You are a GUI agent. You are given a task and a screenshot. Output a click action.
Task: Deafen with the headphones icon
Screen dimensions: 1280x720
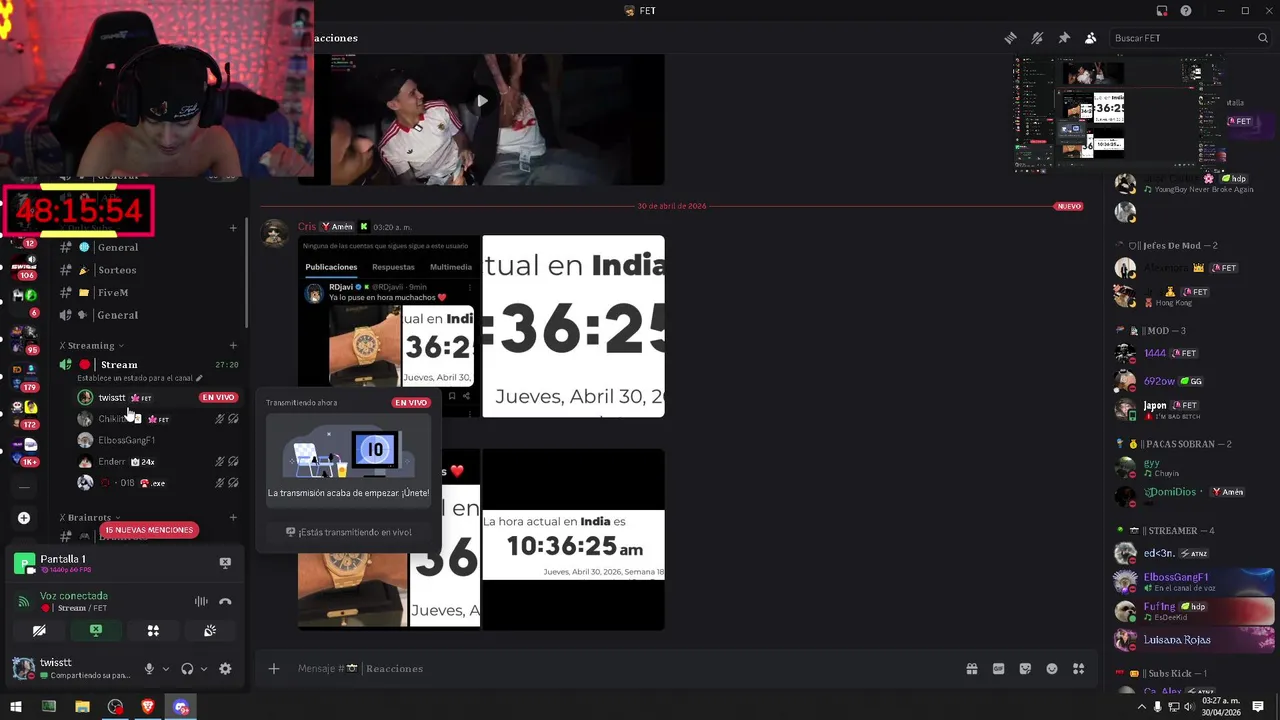tap(187, 669)
